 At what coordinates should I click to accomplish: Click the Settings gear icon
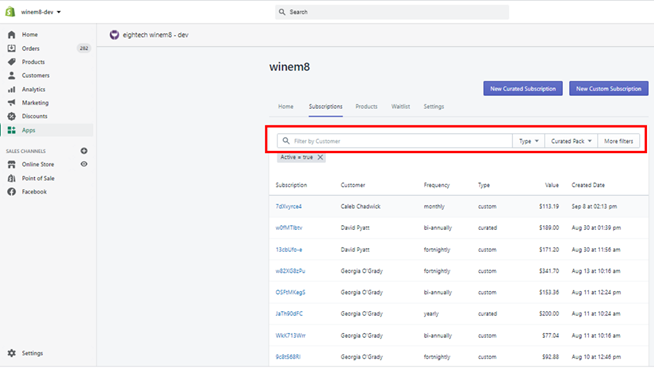pyautogui.click(x=12, y=353)
